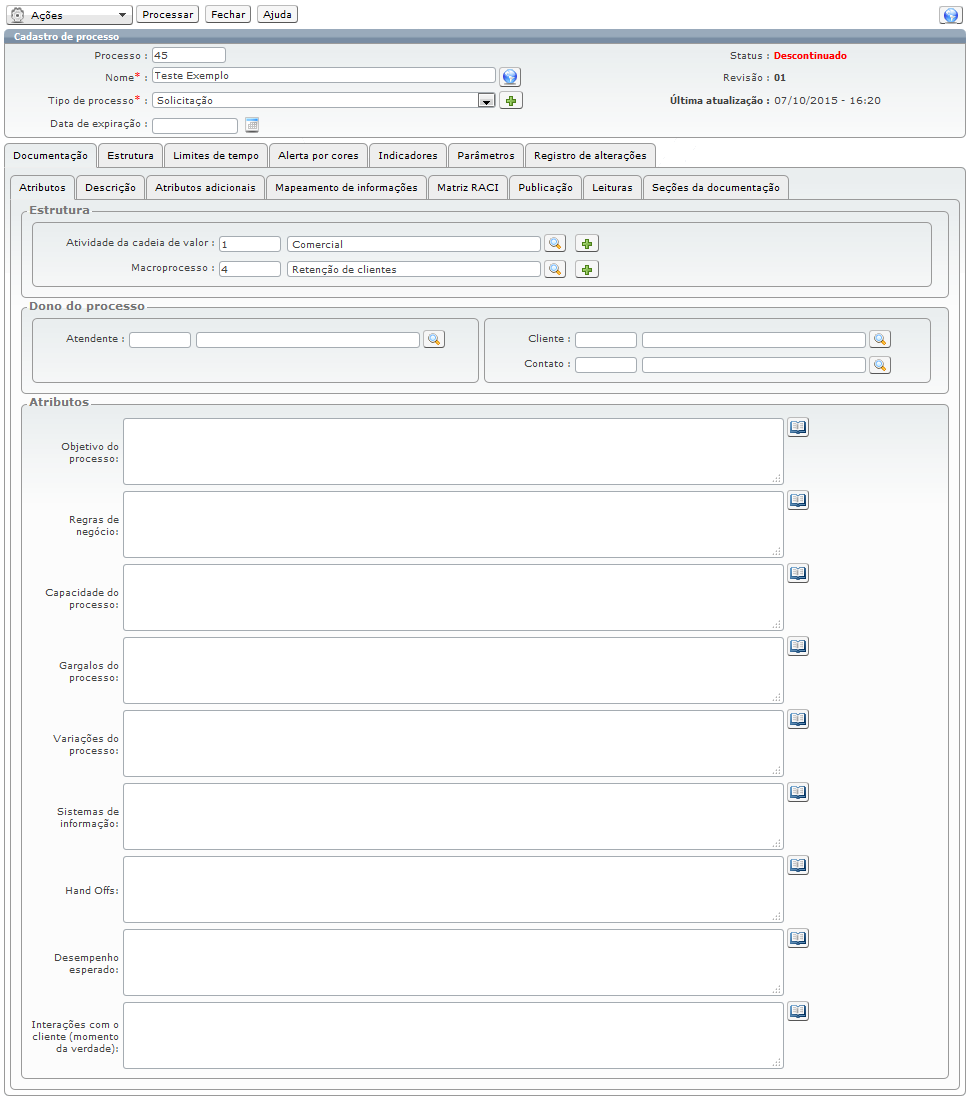Click the Atendente magnifier search icon

coord(434,340)
